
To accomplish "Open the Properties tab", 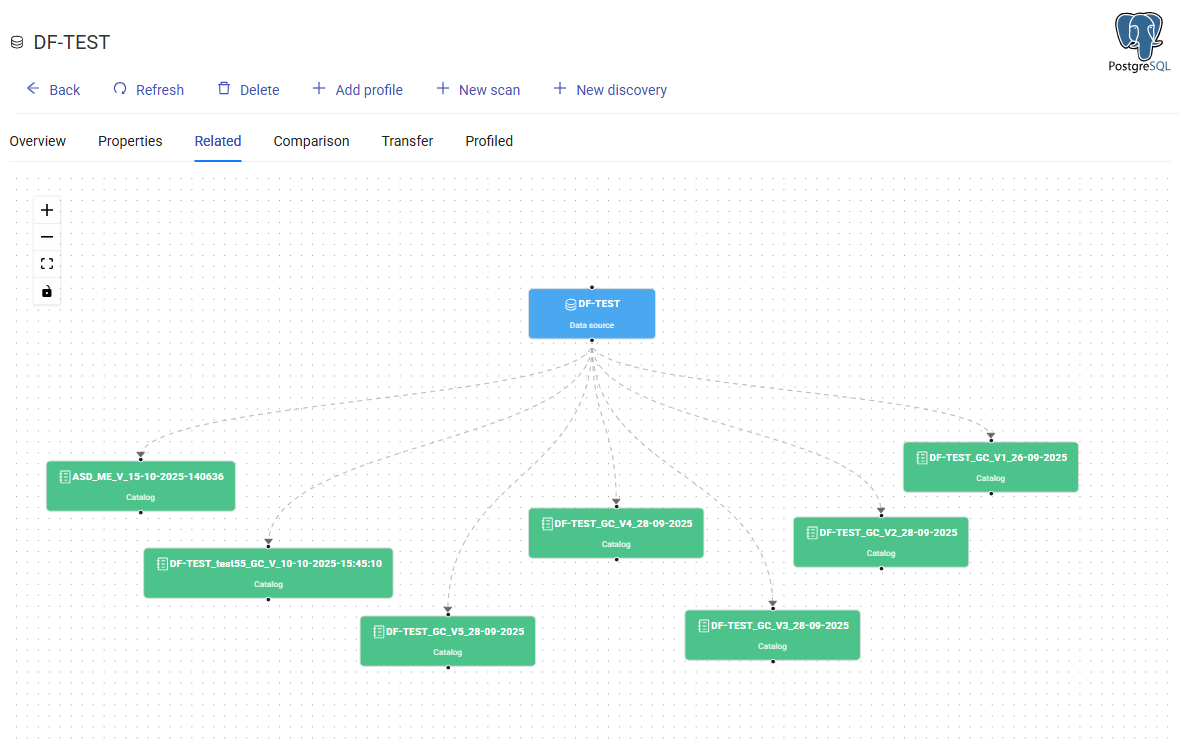I will [130, 141].
